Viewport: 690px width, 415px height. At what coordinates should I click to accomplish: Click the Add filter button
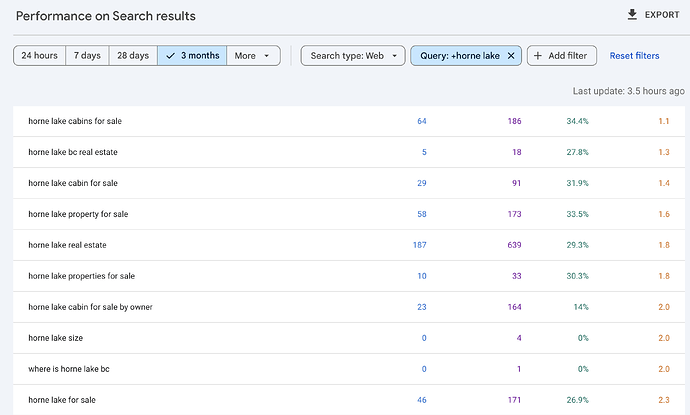(x=563, y=56)
